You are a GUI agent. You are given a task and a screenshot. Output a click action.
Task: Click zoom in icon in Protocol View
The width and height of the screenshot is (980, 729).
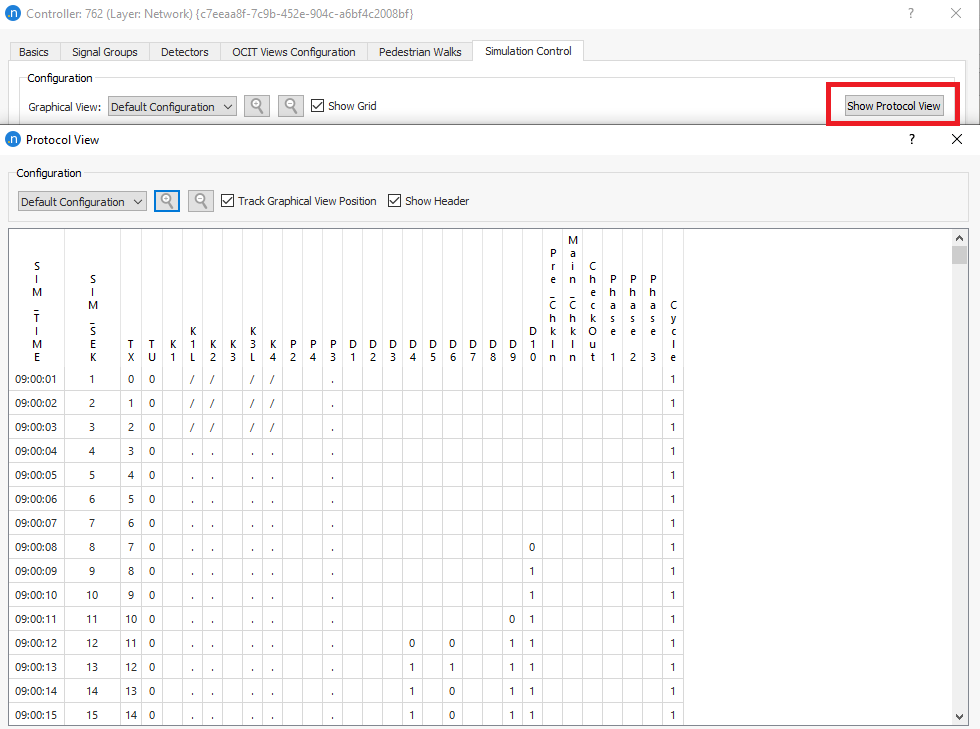pos(168,201)
